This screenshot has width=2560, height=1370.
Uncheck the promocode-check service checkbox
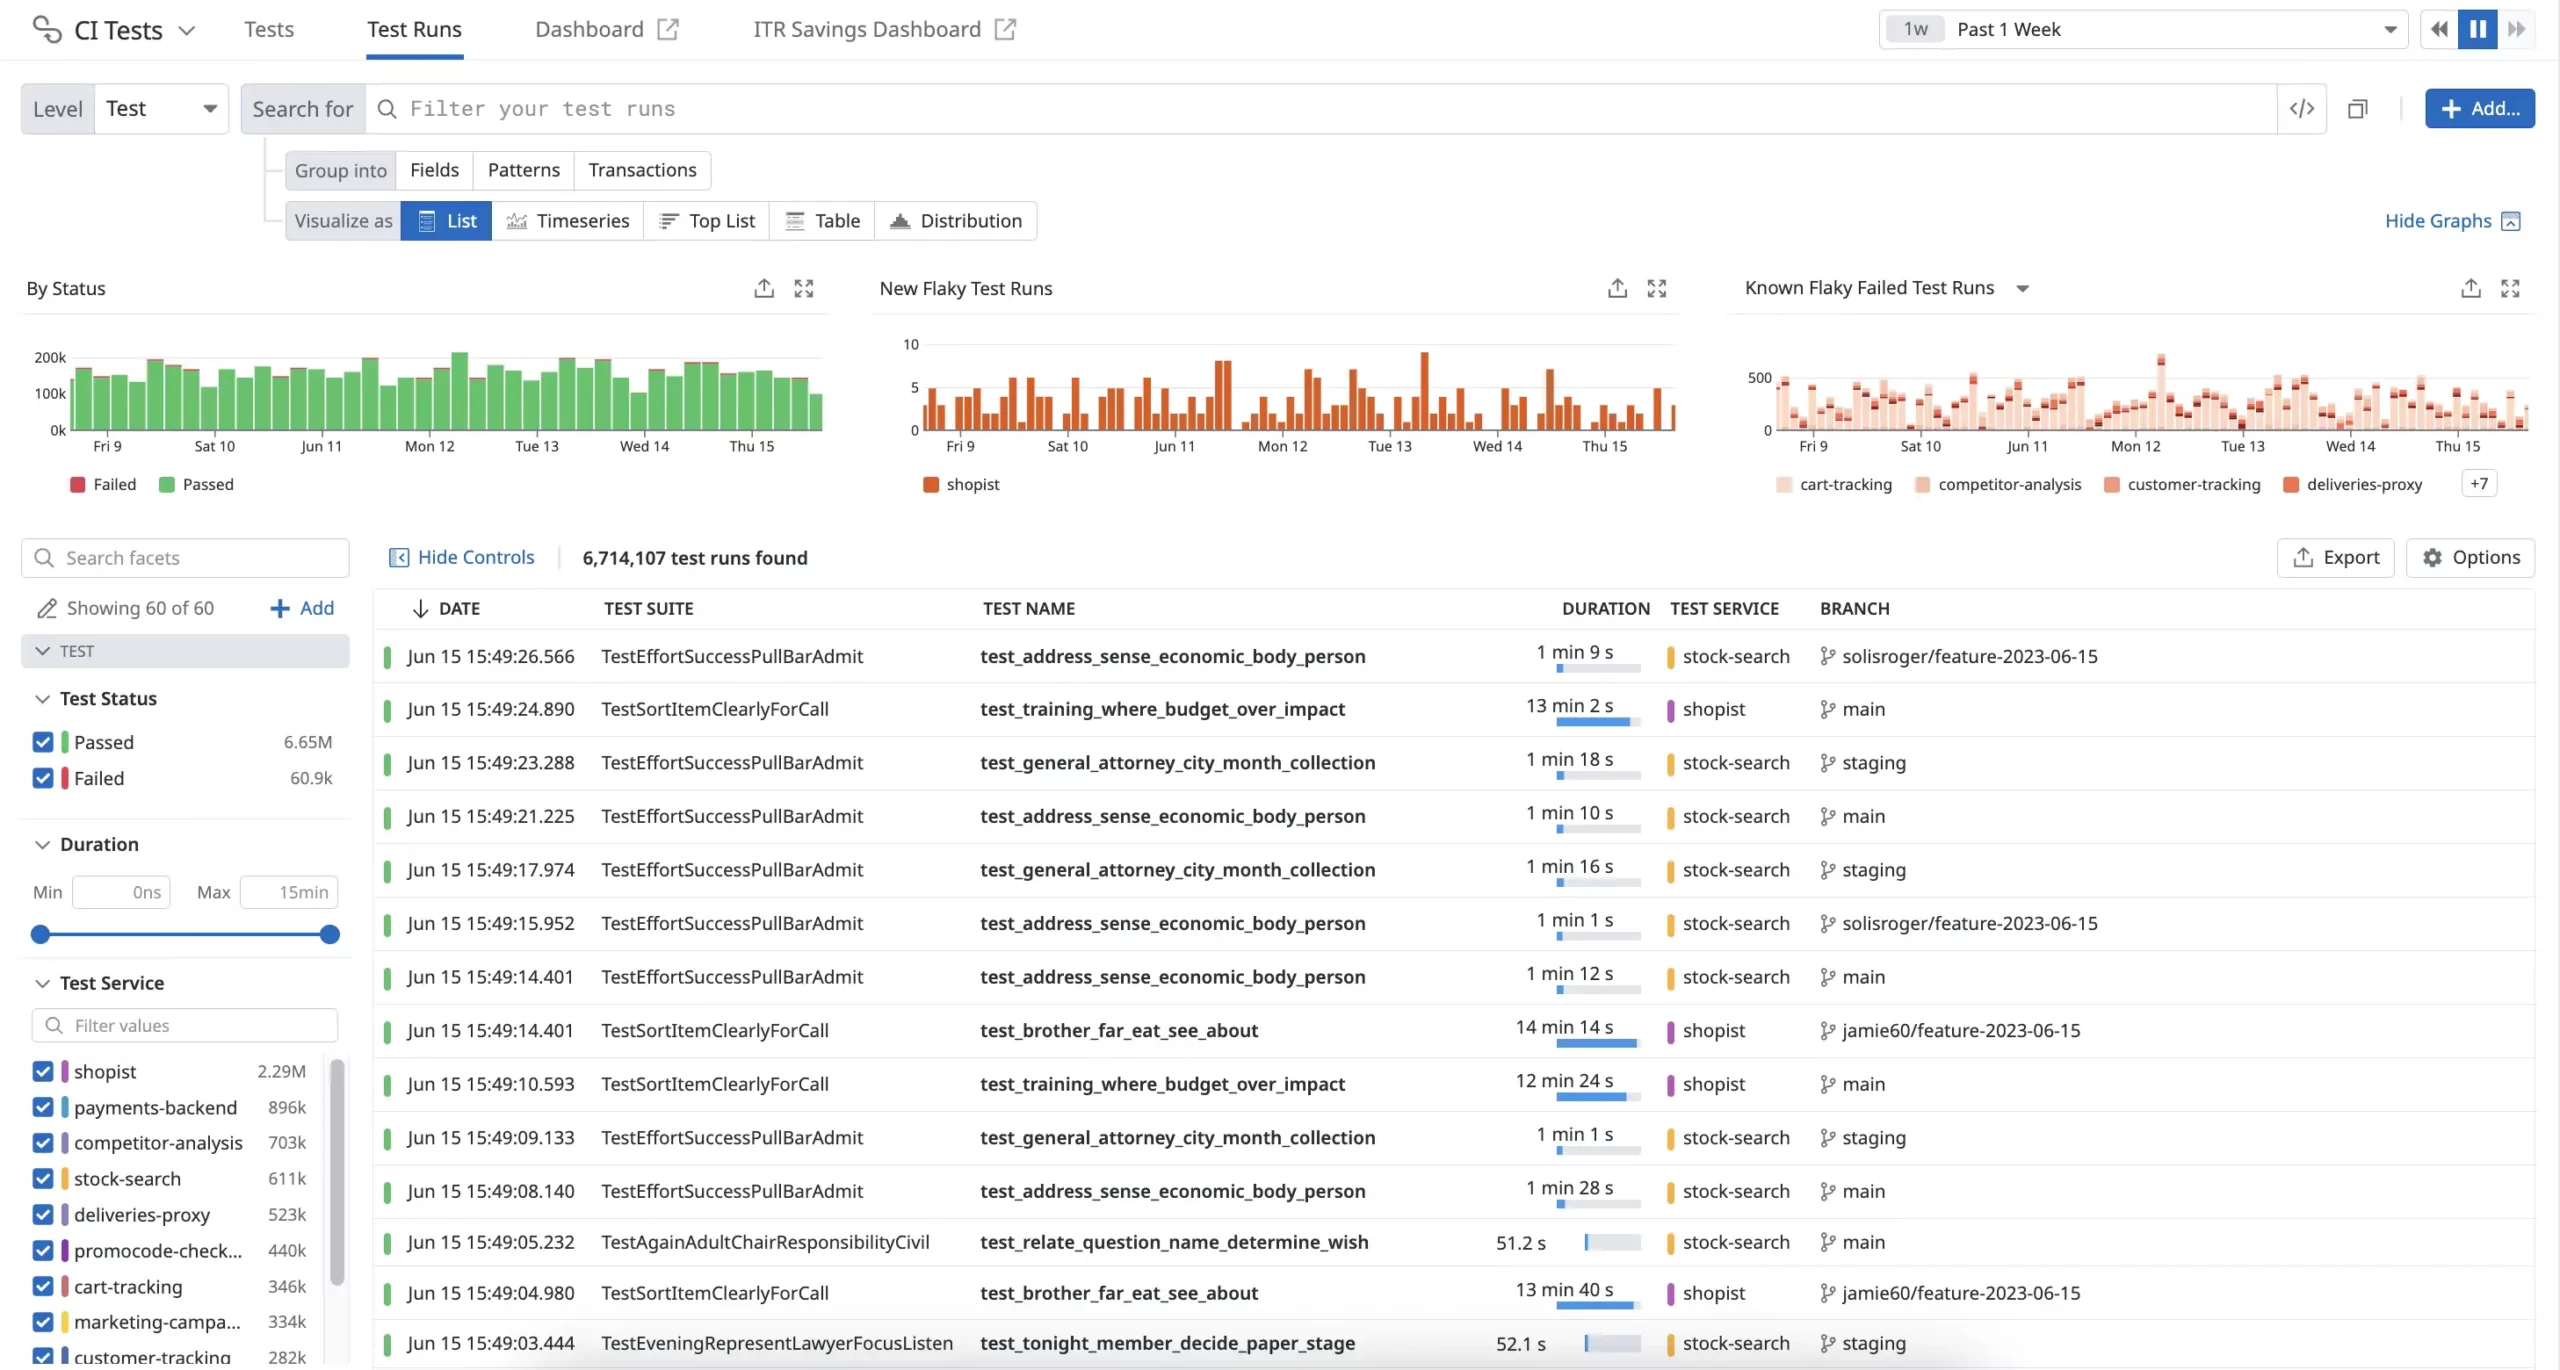point(42,1250)
